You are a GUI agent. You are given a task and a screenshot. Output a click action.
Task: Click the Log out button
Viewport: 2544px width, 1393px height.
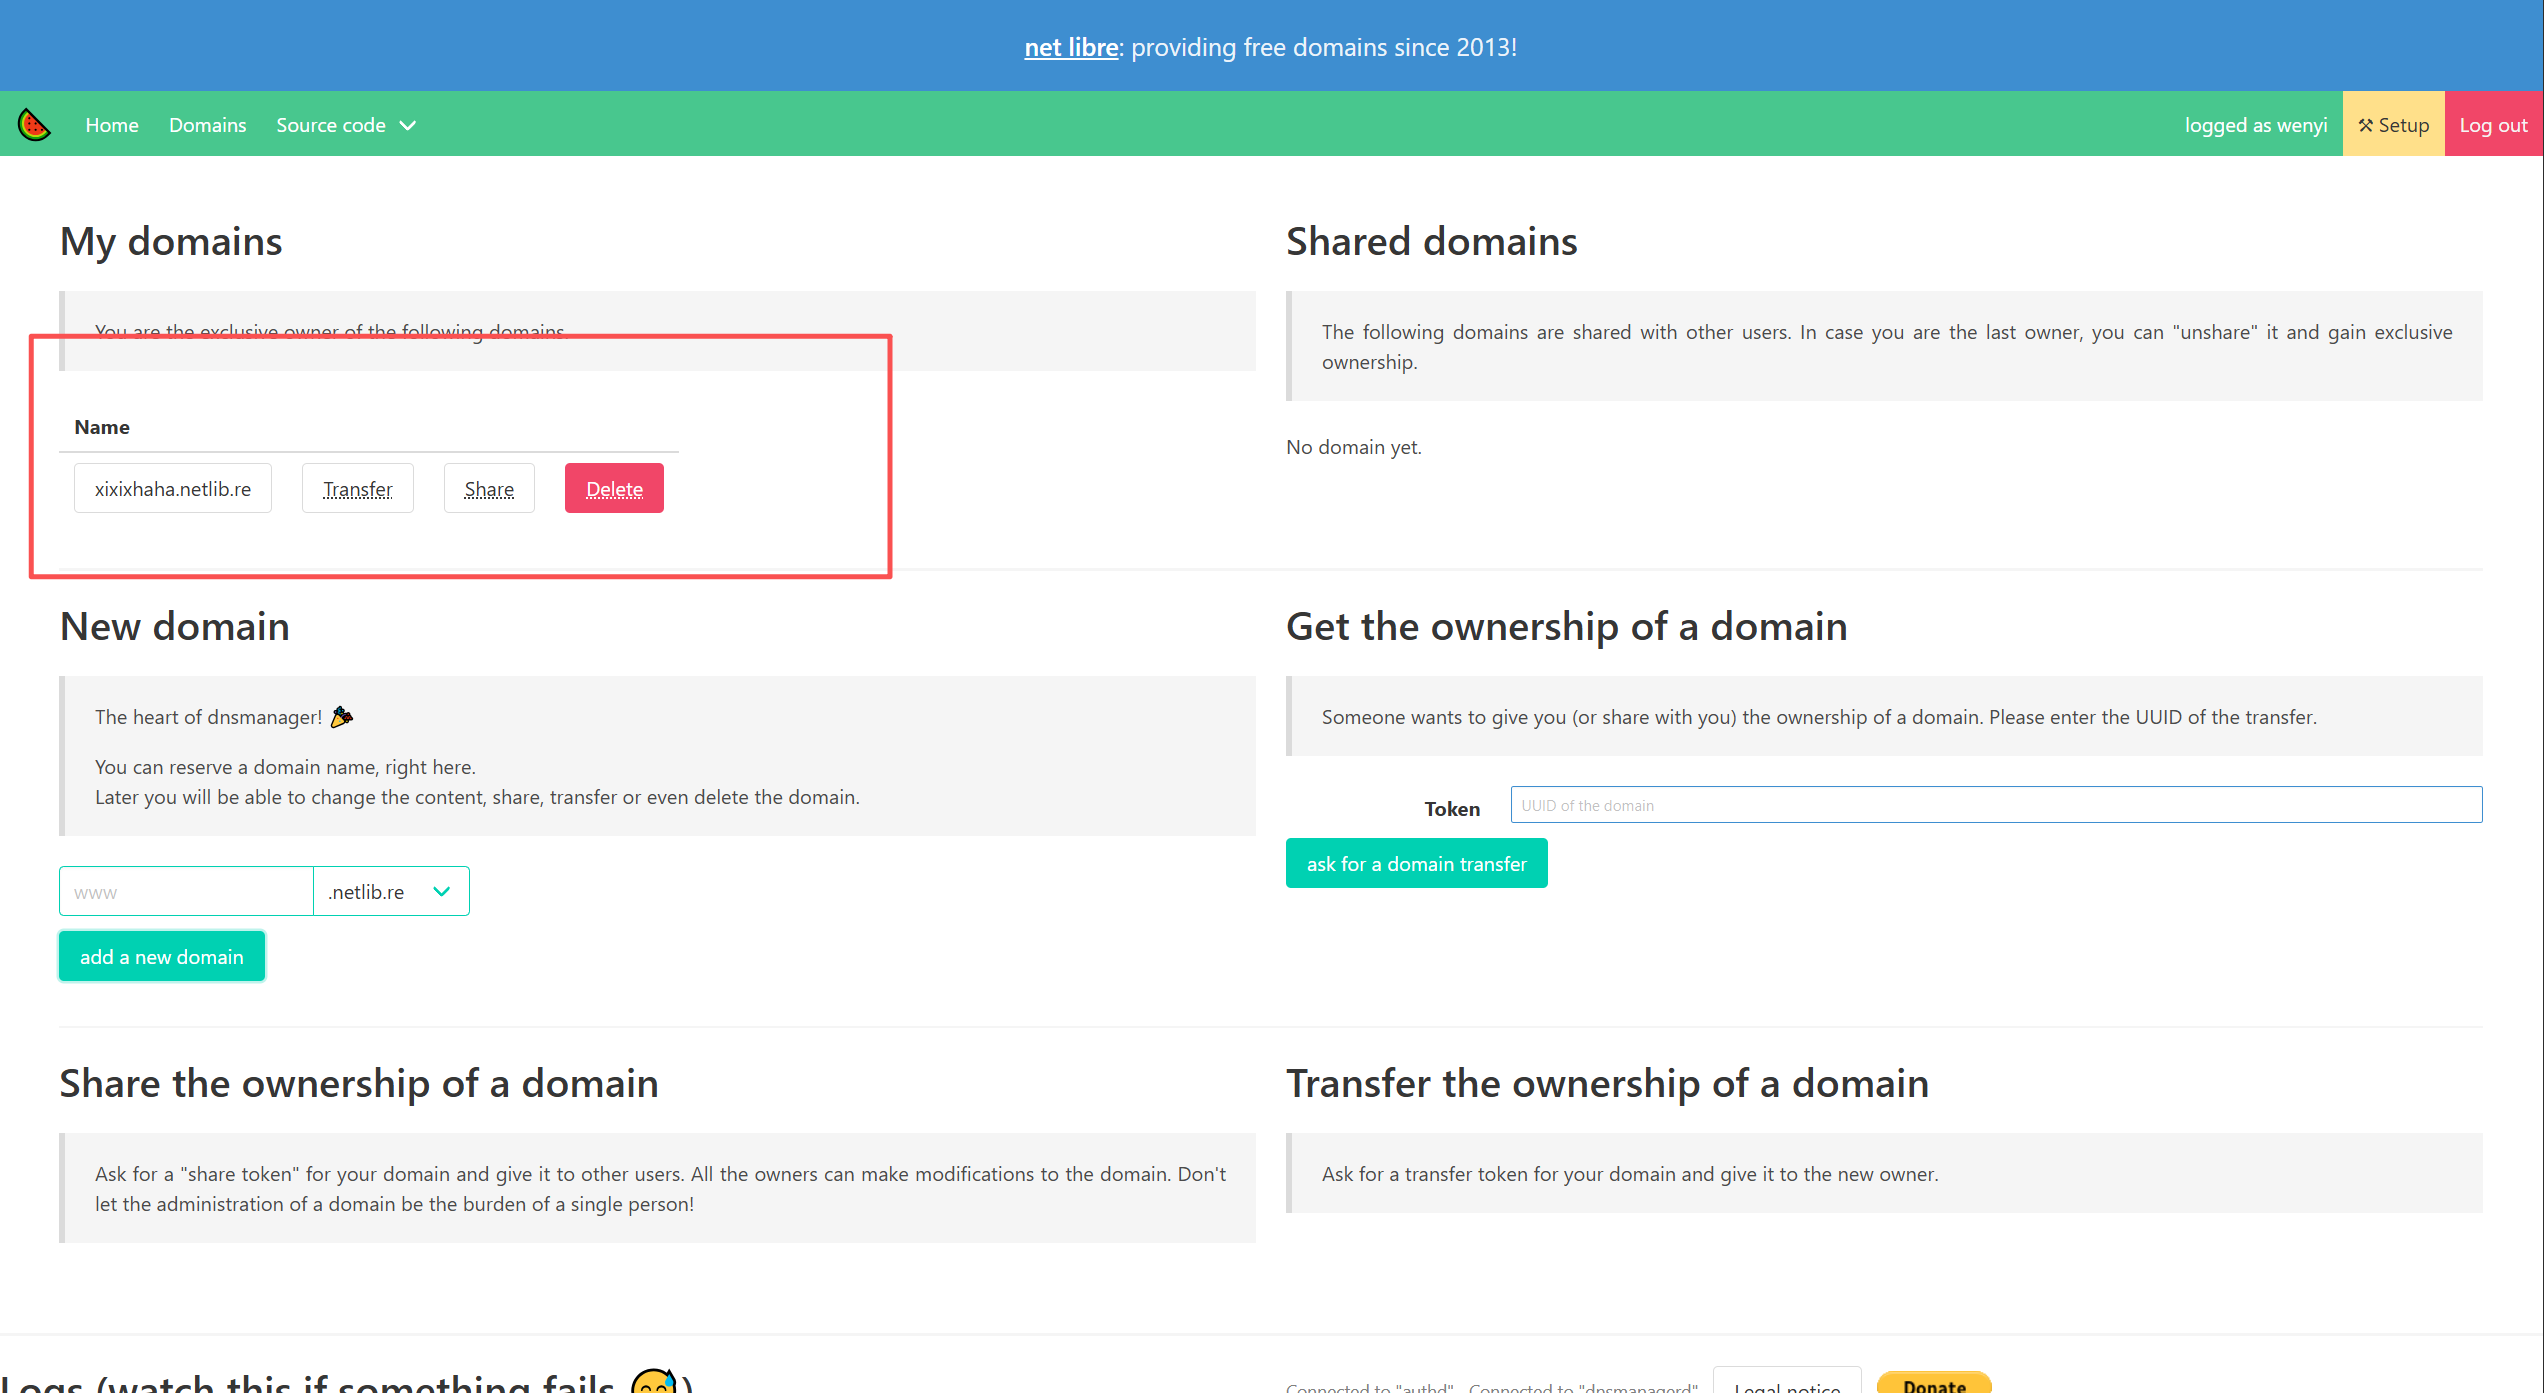click(2493, 125)
